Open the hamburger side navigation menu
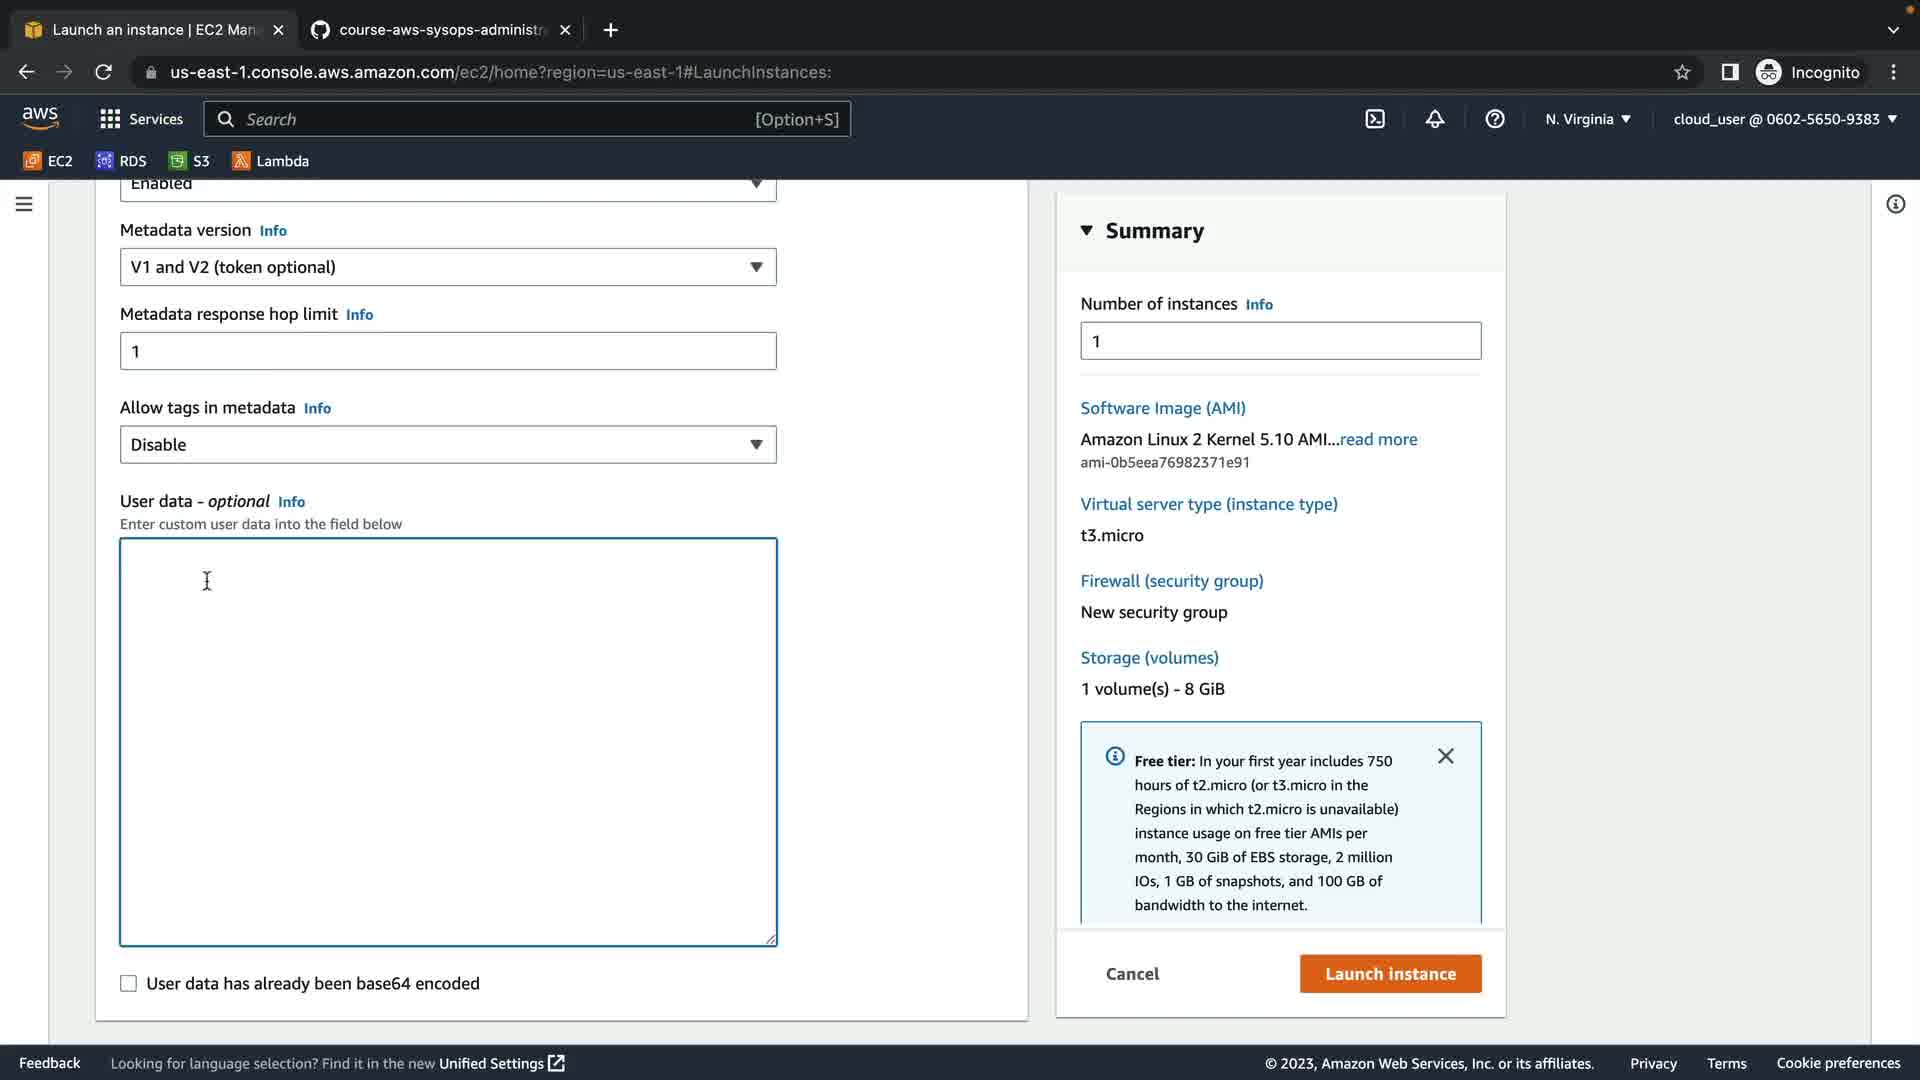This screenshot has height=1080, width=1920. click(24, 204)
